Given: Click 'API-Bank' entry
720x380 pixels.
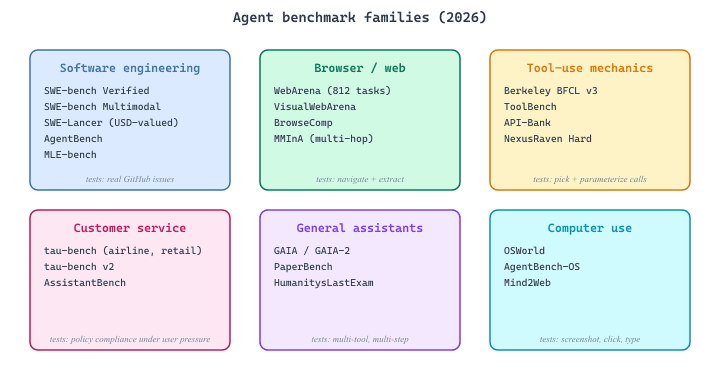Looking at the screenshot, I should [527, 123].
